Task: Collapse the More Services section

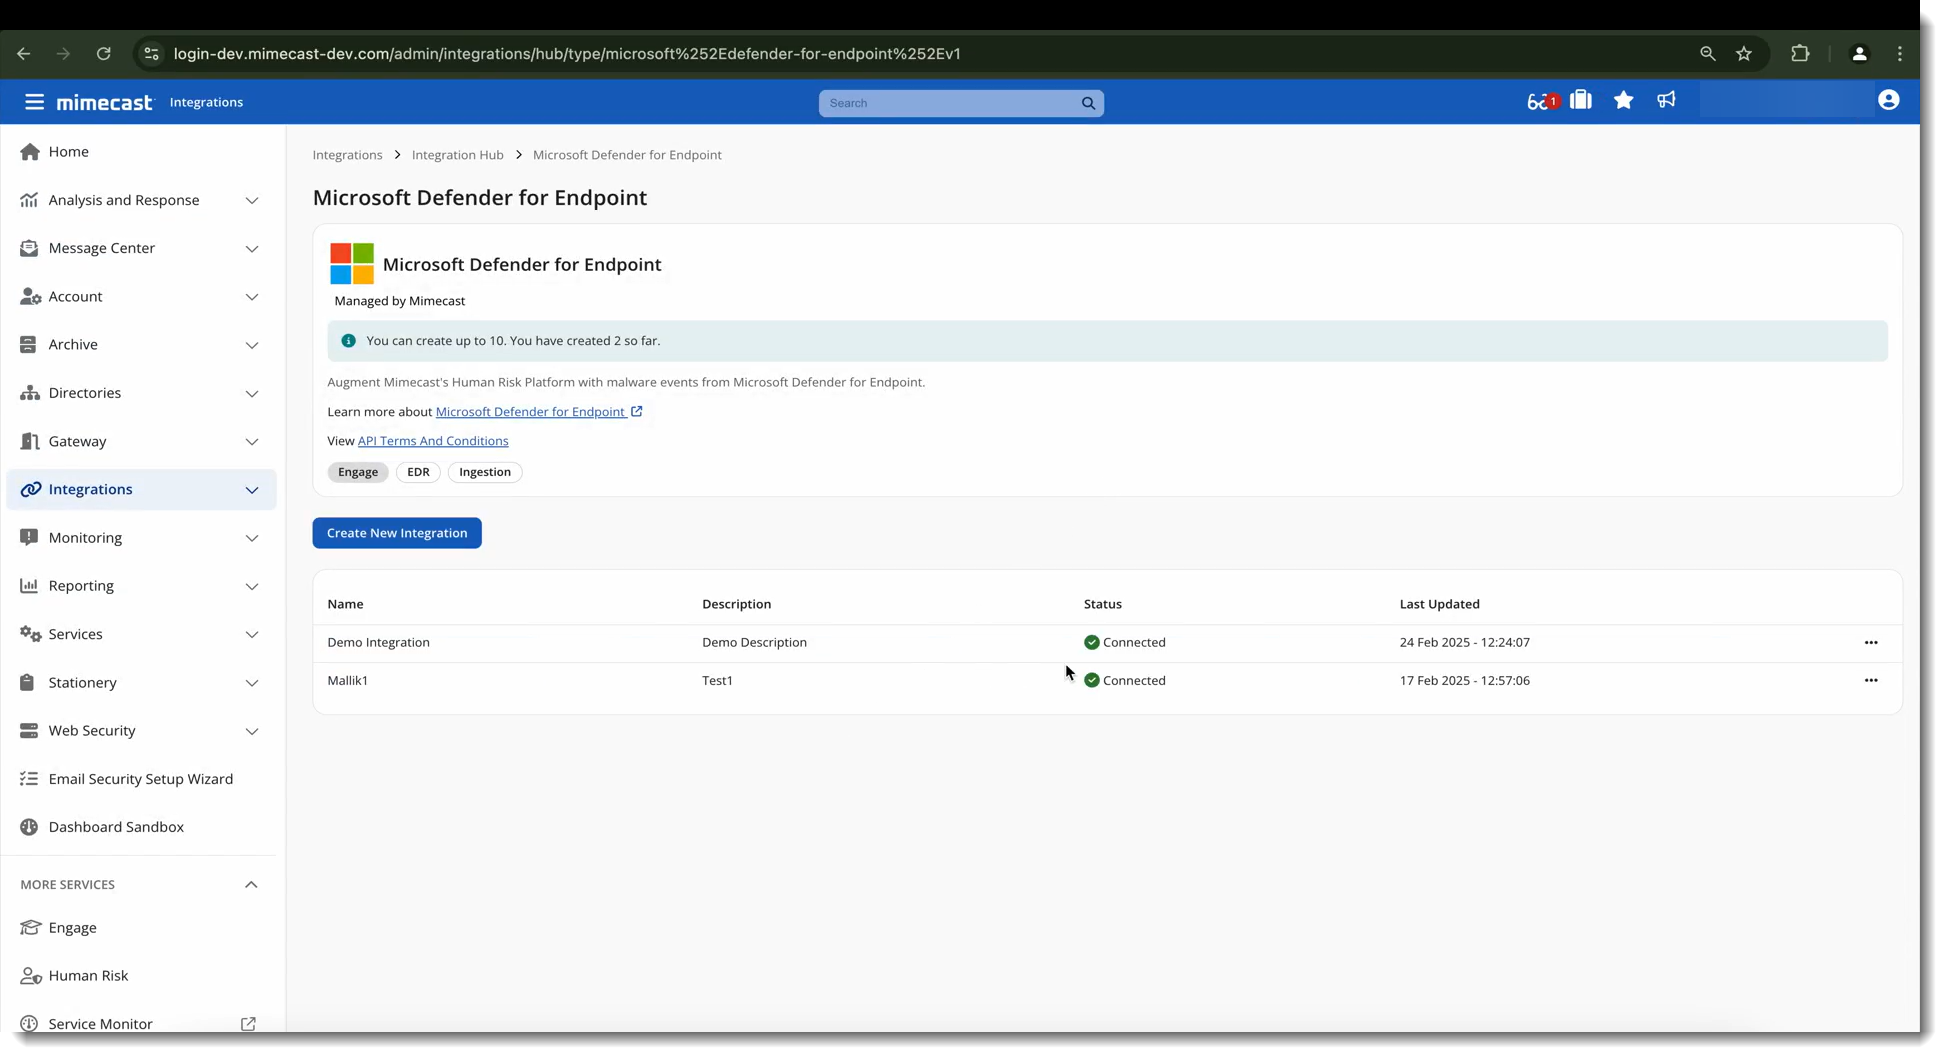Action: coord(251,885)
